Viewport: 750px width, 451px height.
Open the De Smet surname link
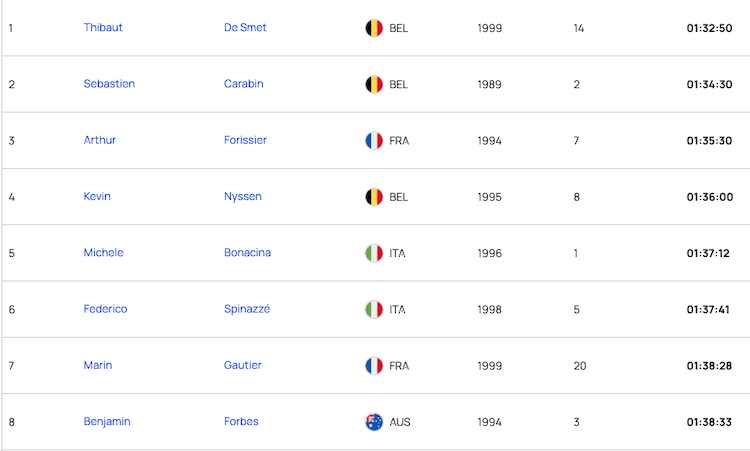245,27
